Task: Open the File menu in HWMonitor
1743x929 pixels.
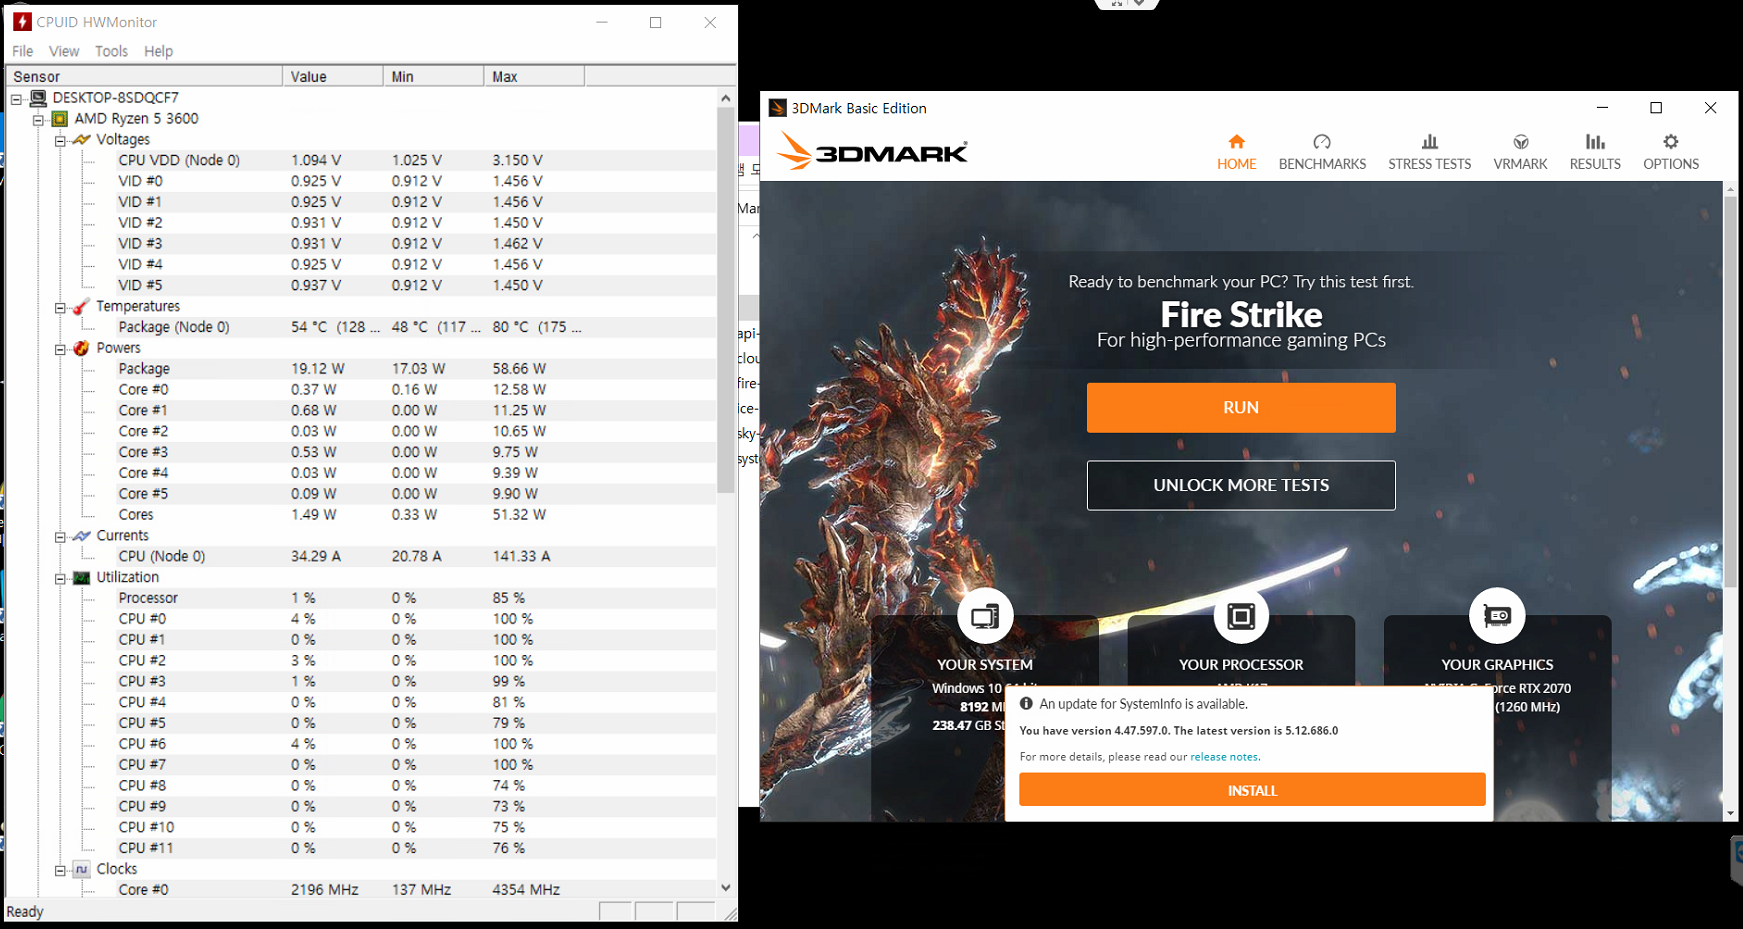Action: tap(22, 51)
